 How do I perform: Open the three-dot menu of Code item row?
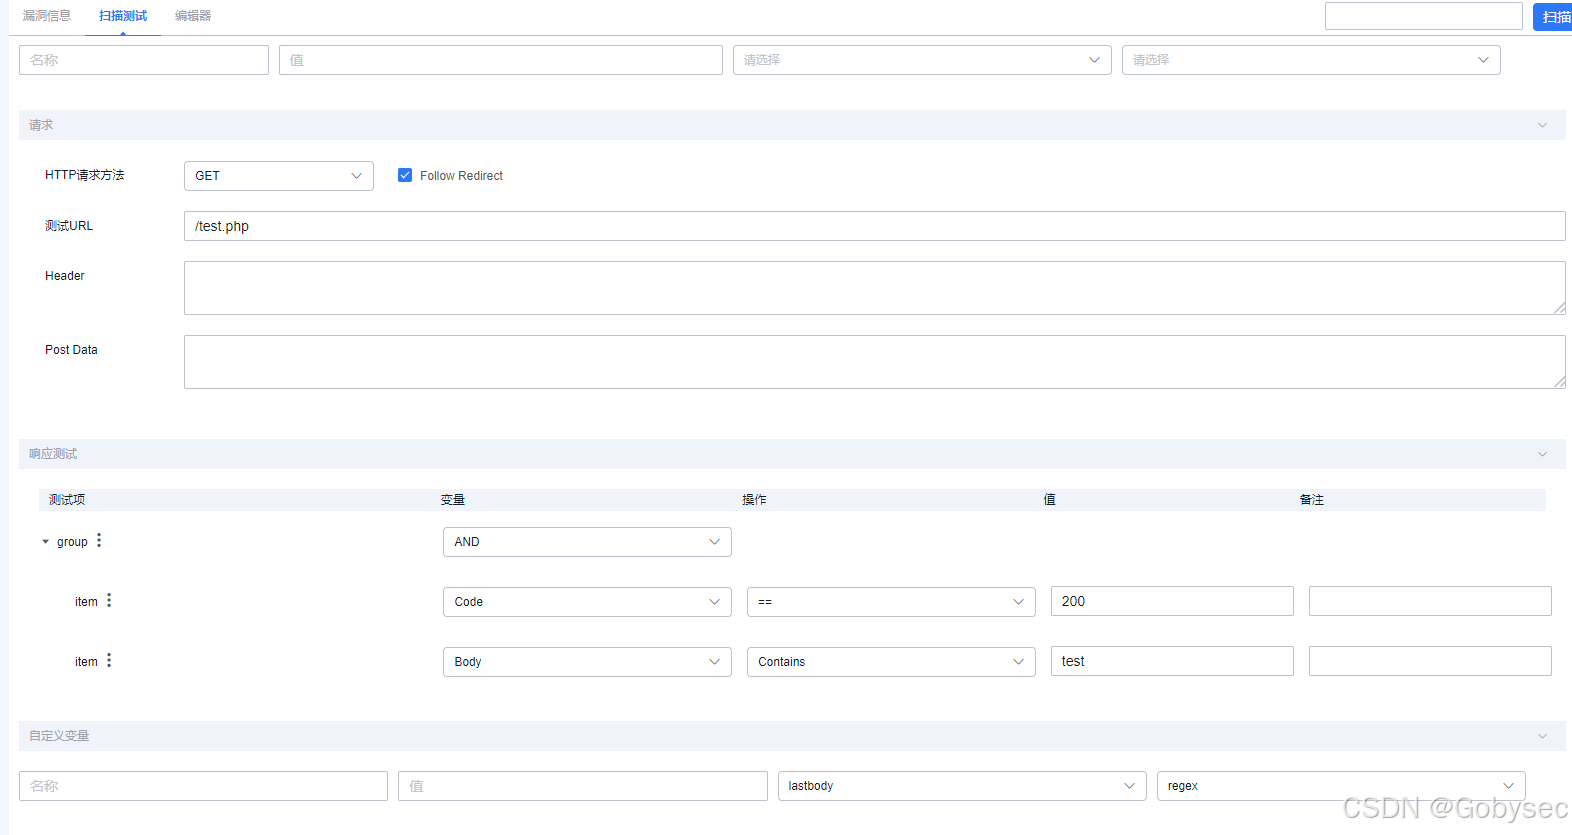pyautogui.click(x=109, y=601)
